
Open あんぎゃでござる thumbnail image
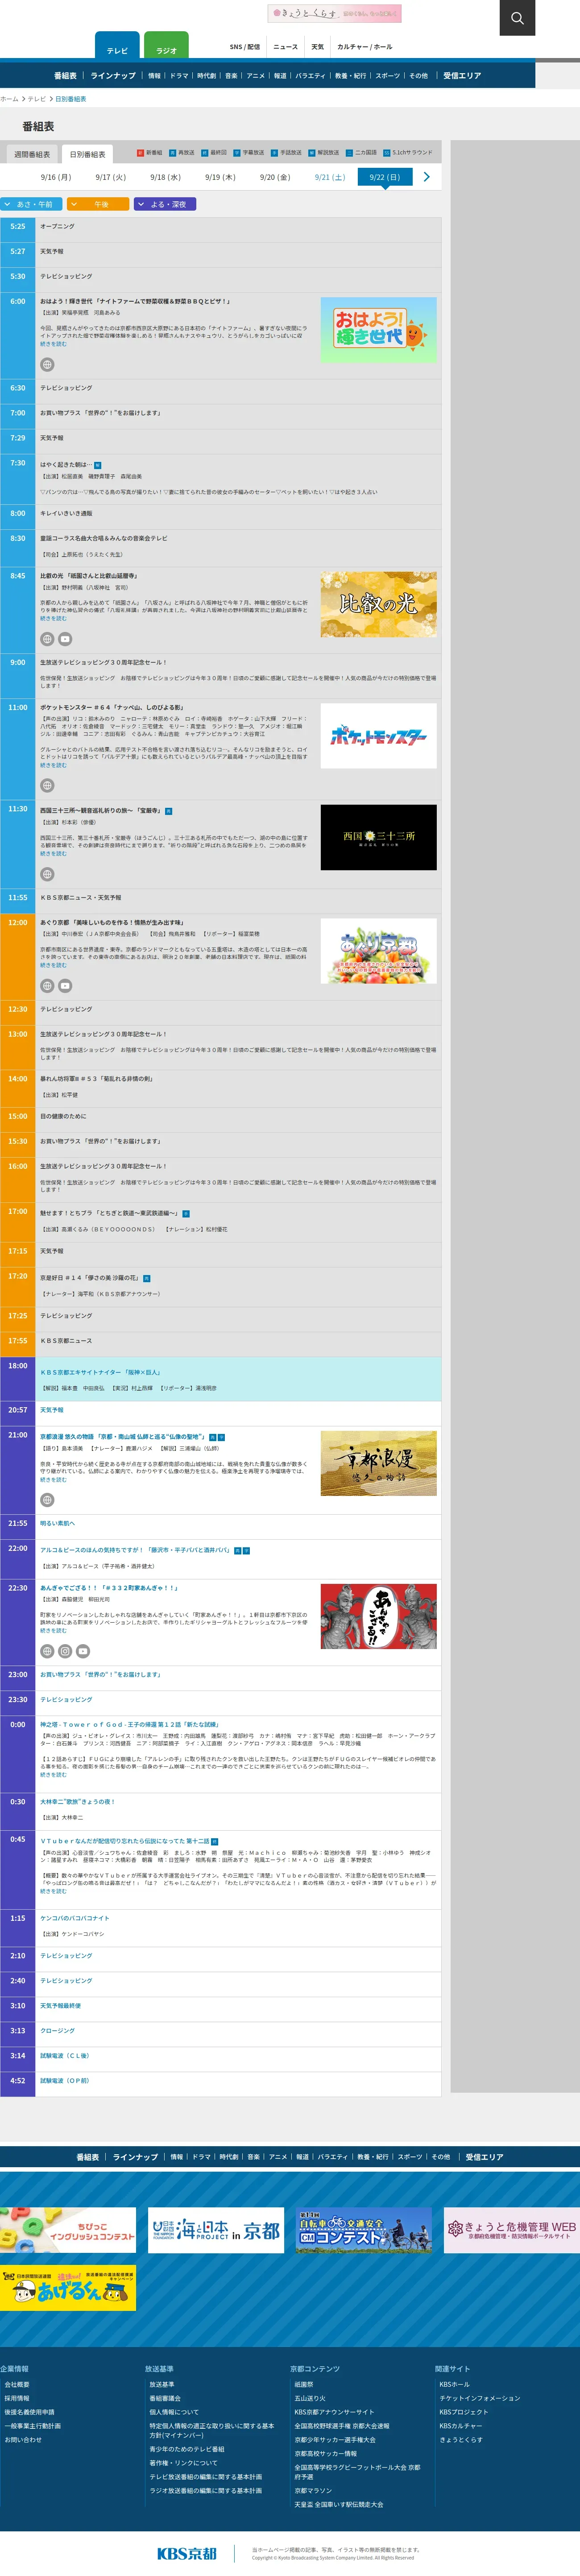tap(378, 1616)
